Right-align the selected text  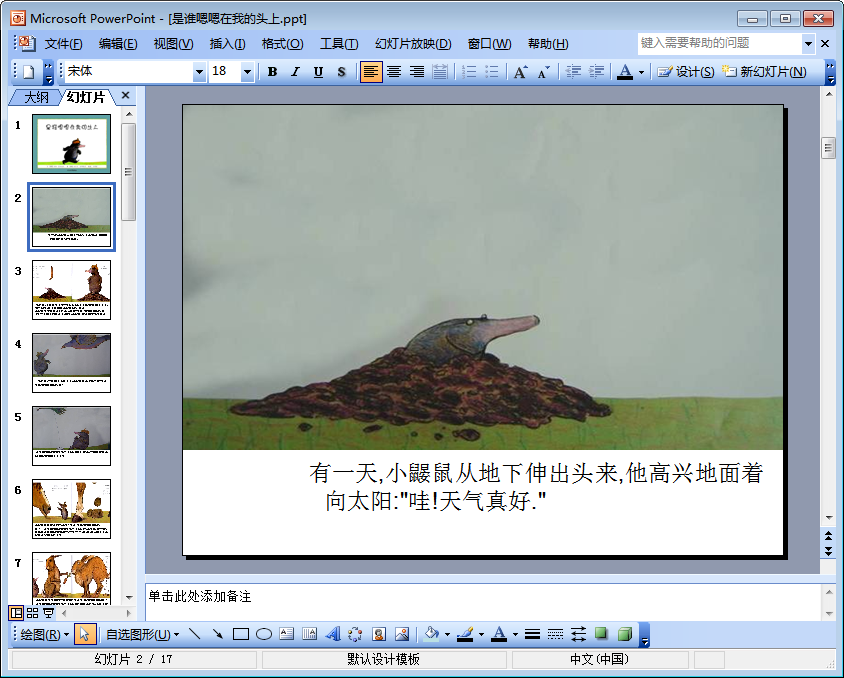point(417,72)
